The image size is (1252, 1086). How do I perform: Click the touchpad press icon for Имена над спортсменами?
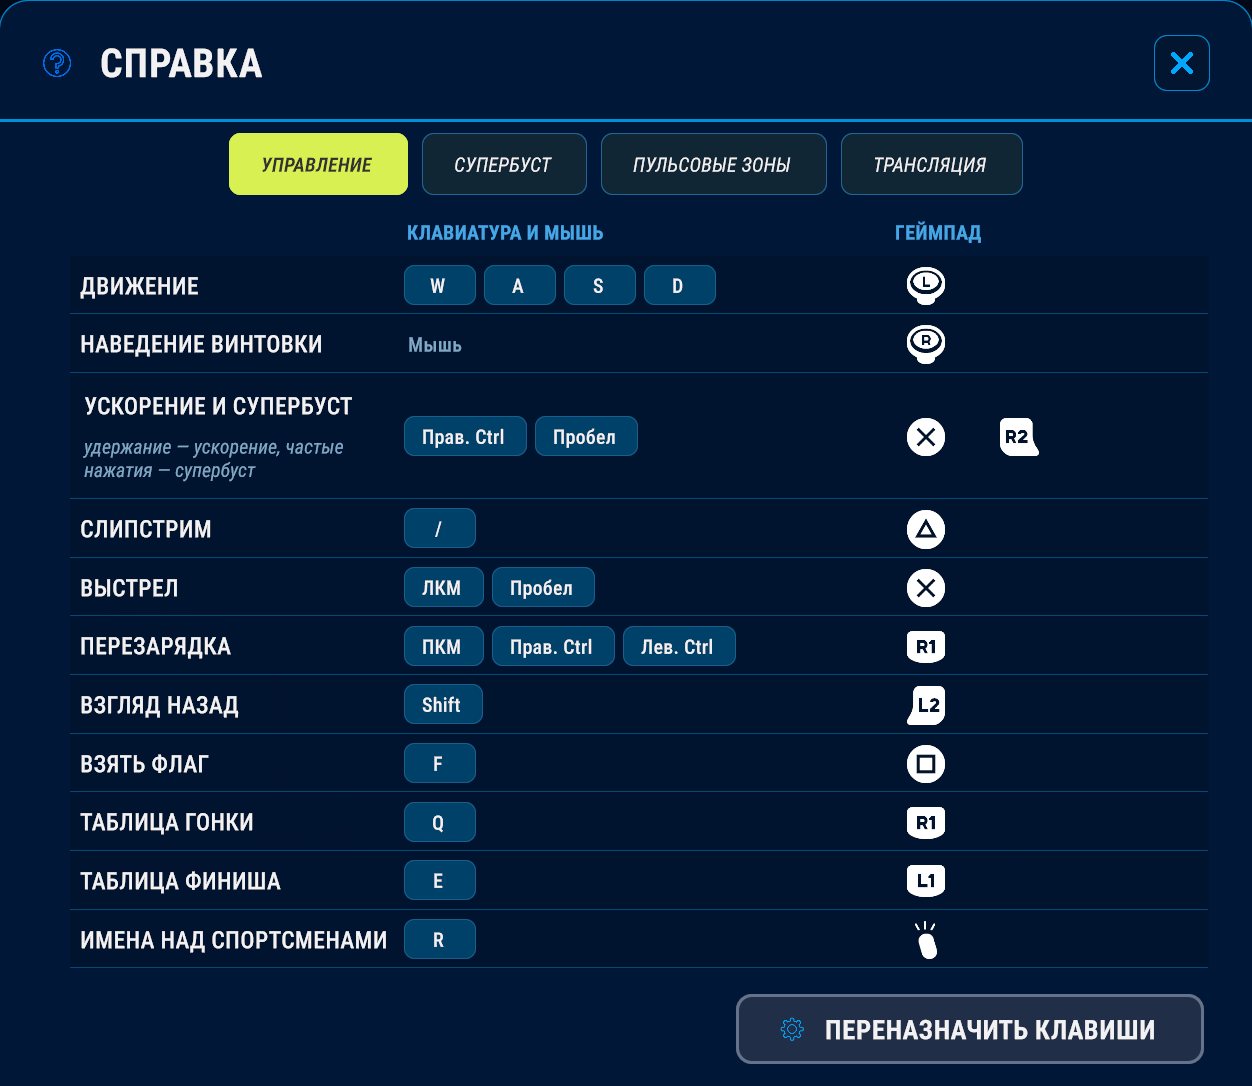[927, 940]
